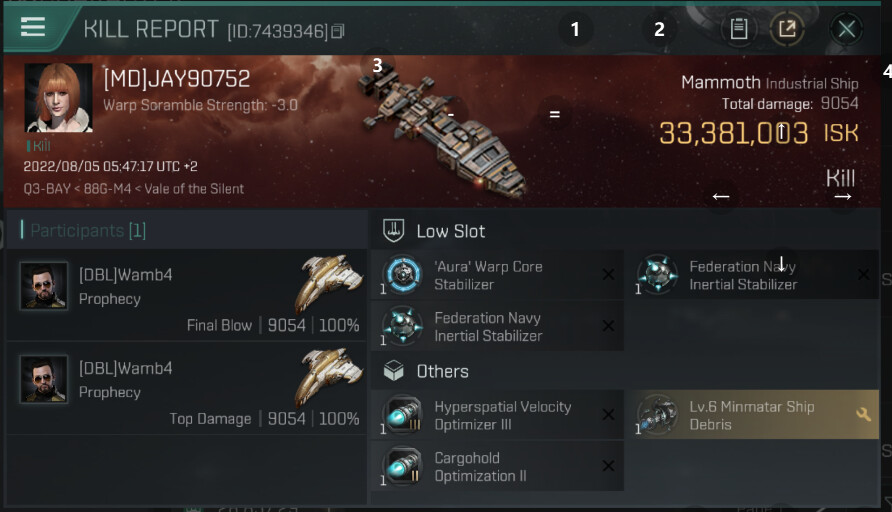Click the wrench icon on Minmatar Ship Debris
The height and width of the screenshot is (512, 892).
tap(864, 415)
